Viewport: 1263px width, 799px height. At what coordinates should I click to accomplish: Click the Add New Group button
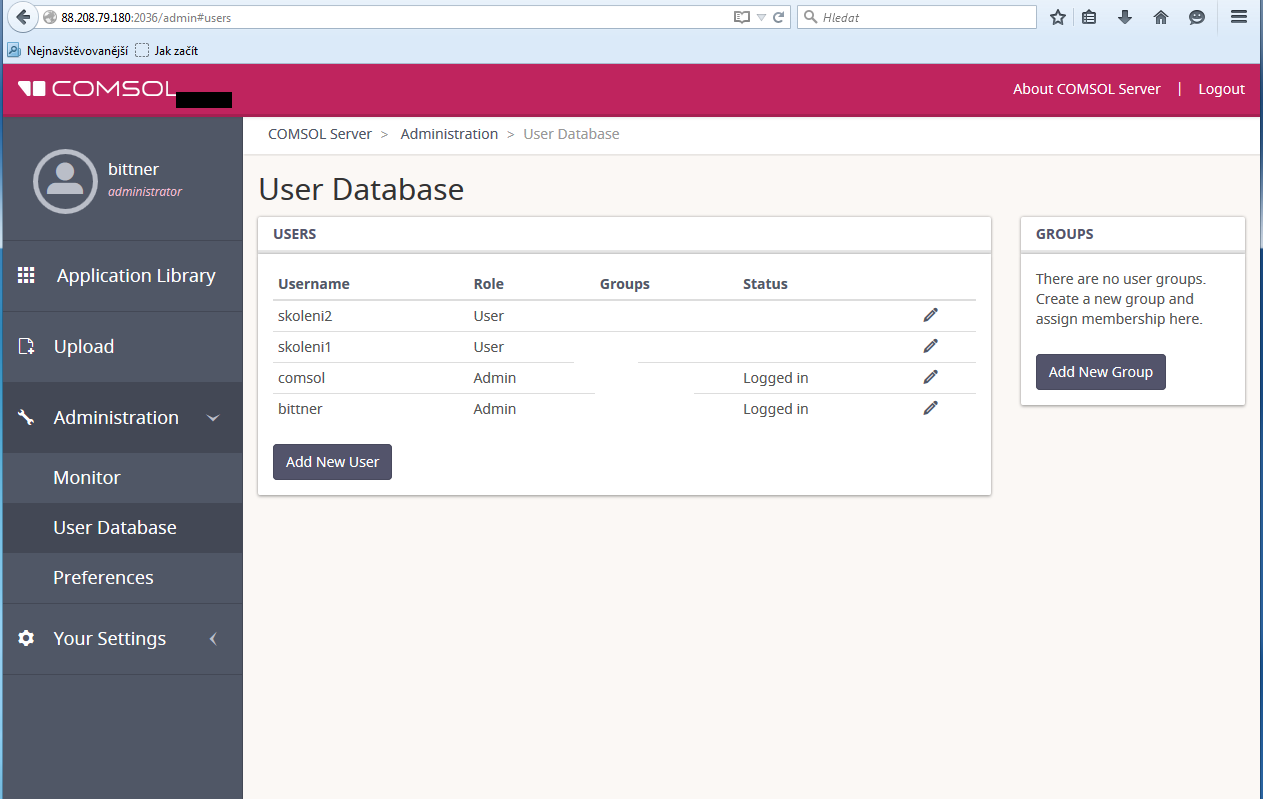click(1100, 372)
